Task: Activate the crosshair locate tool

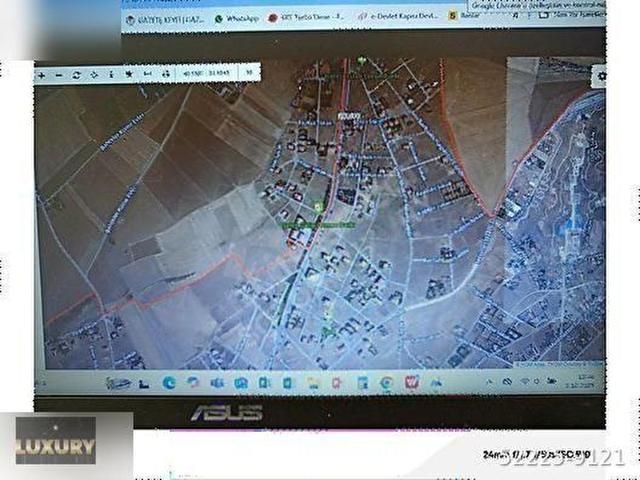Action: pos(94,75)
